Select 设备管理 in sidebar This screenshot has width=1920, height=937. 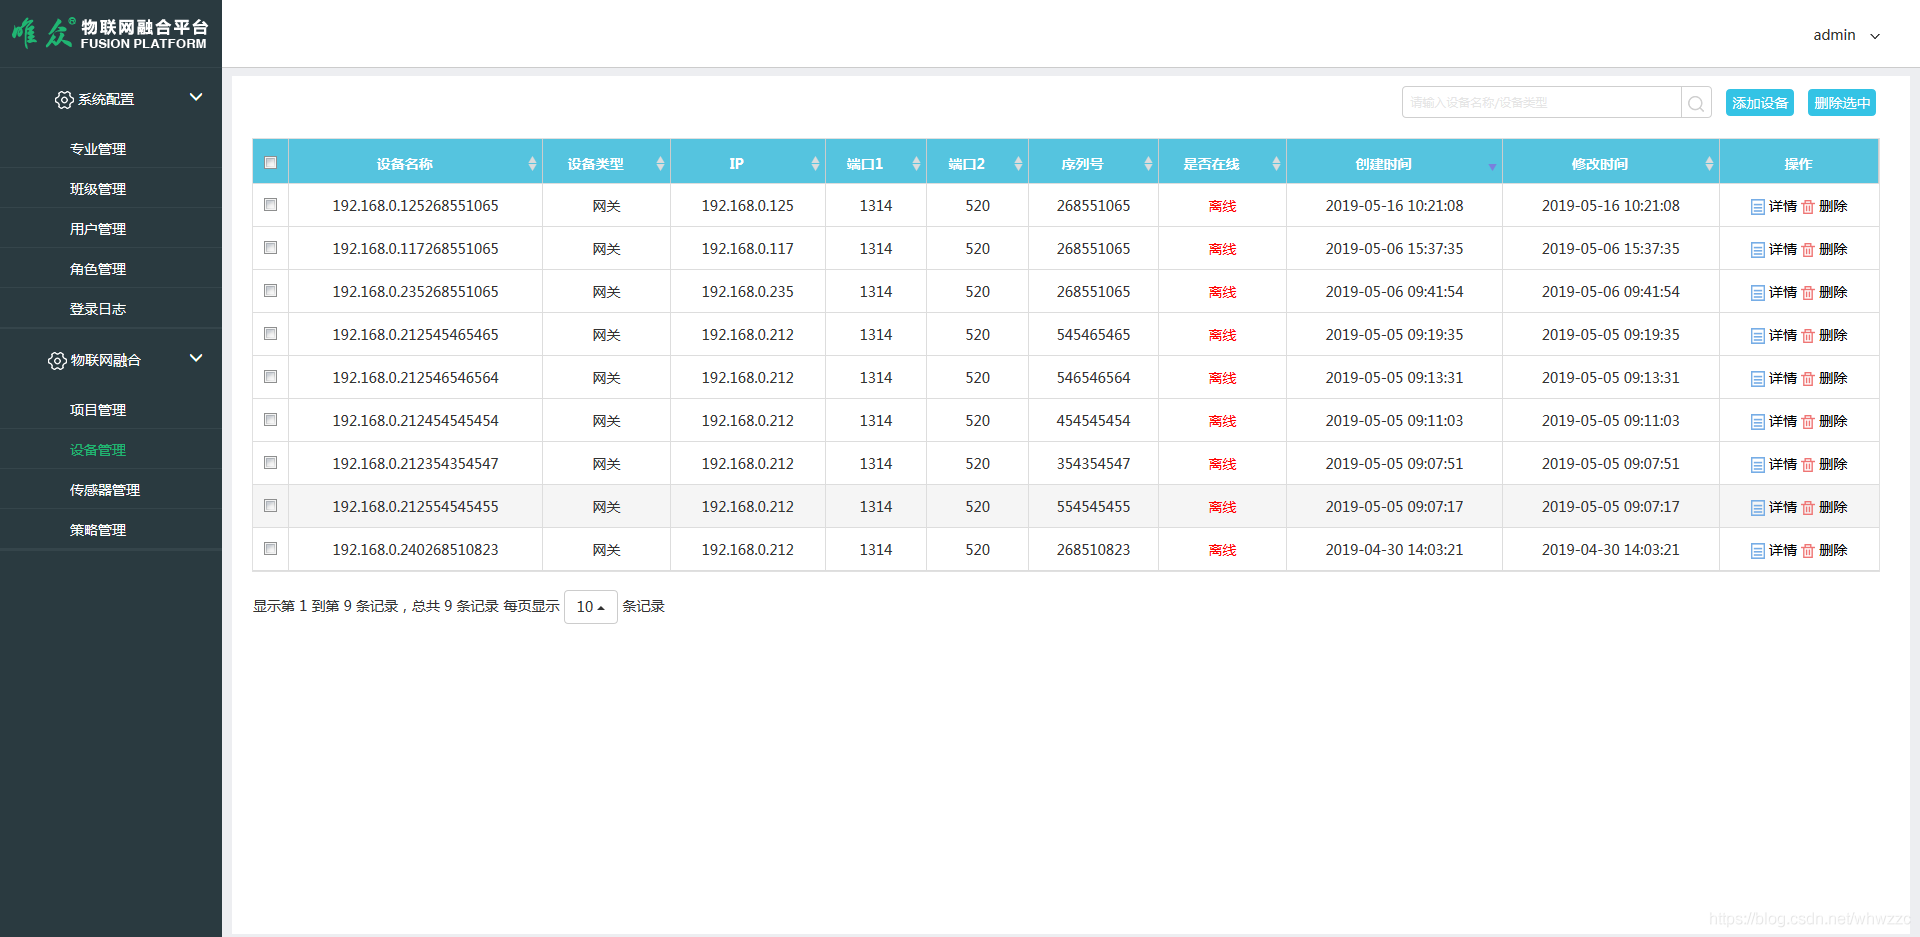point(98,450)
